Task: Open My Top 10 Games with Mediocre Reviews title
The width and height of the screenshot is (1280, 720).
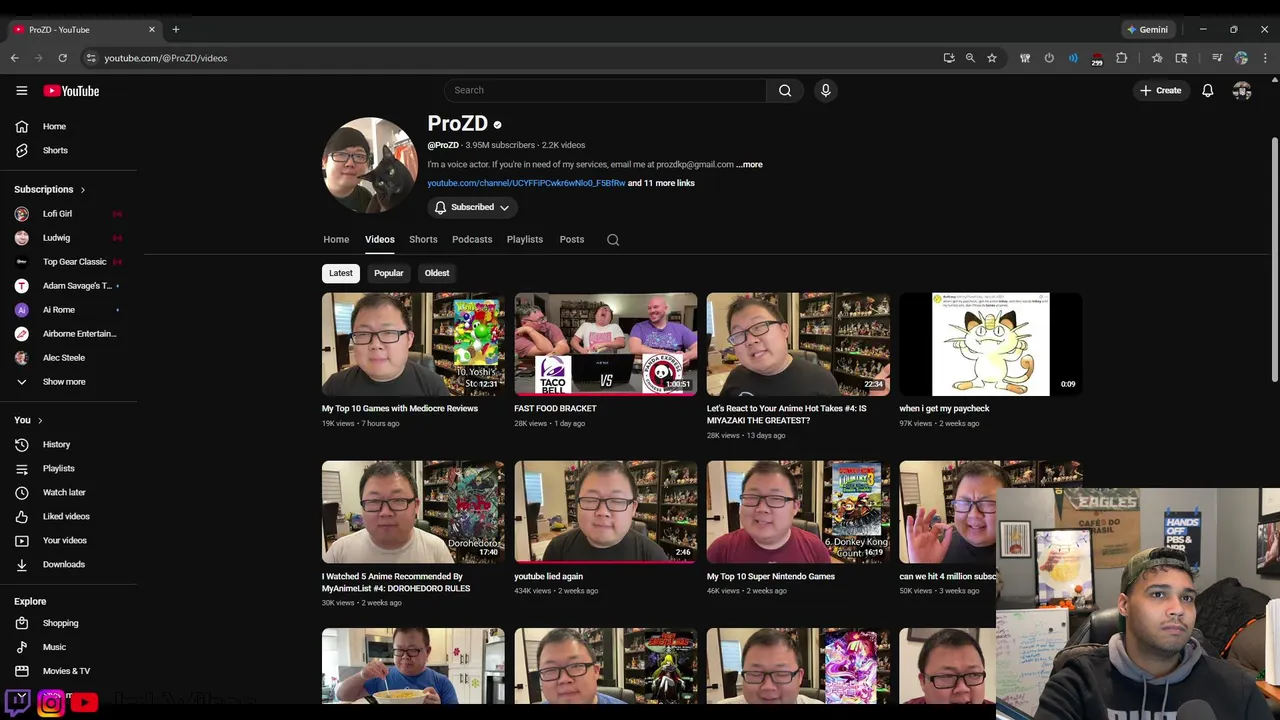Action: [x=400, y=409]
